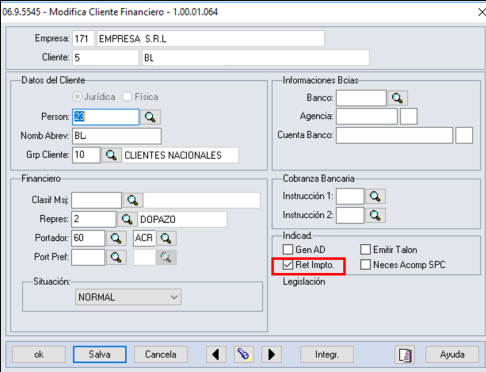Focus the Banco input field
Image resolution: width=486 pixels, height=372 pixels.
tap(361, 98)
